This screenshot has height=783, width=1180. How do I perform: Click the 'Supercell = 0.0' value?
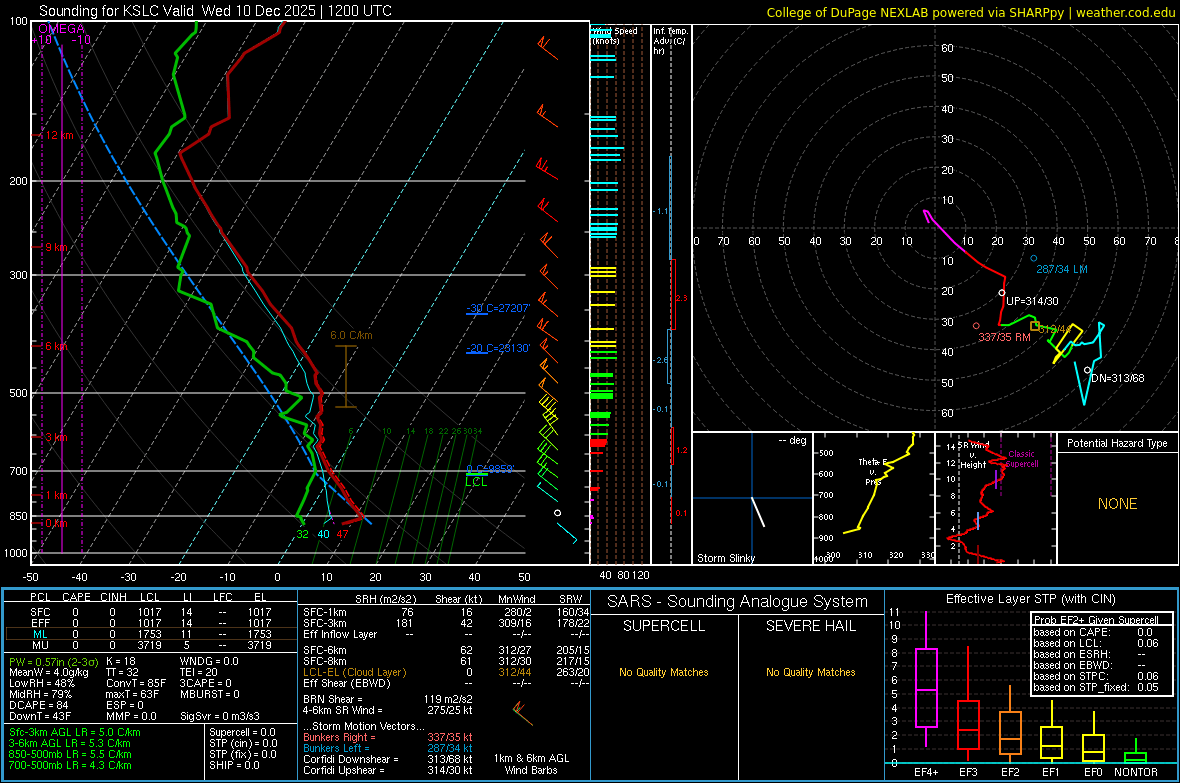[242, 732]
